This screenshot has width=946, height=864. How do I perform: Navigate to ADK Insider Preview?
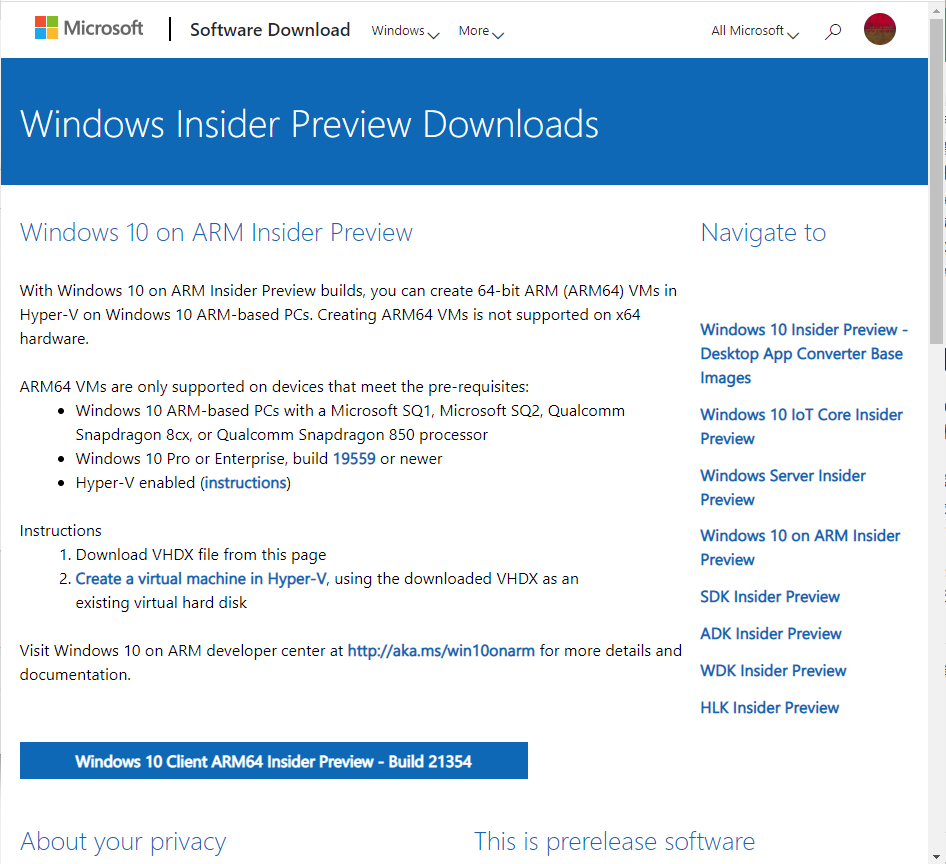(770, 634)
